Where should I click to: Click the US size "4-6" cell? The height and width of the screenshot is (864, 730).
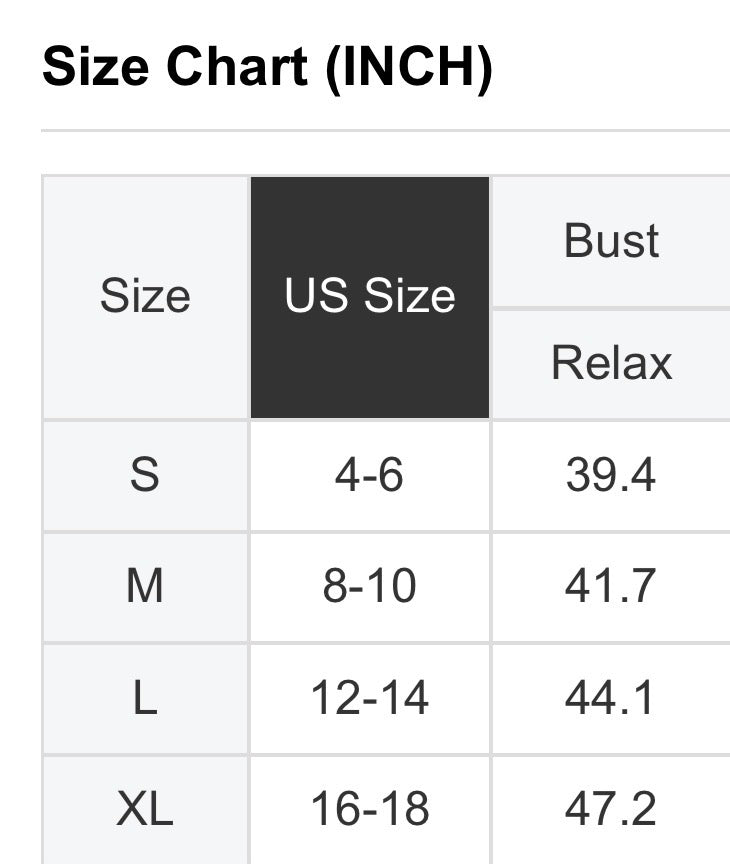(x=370, y=475)
